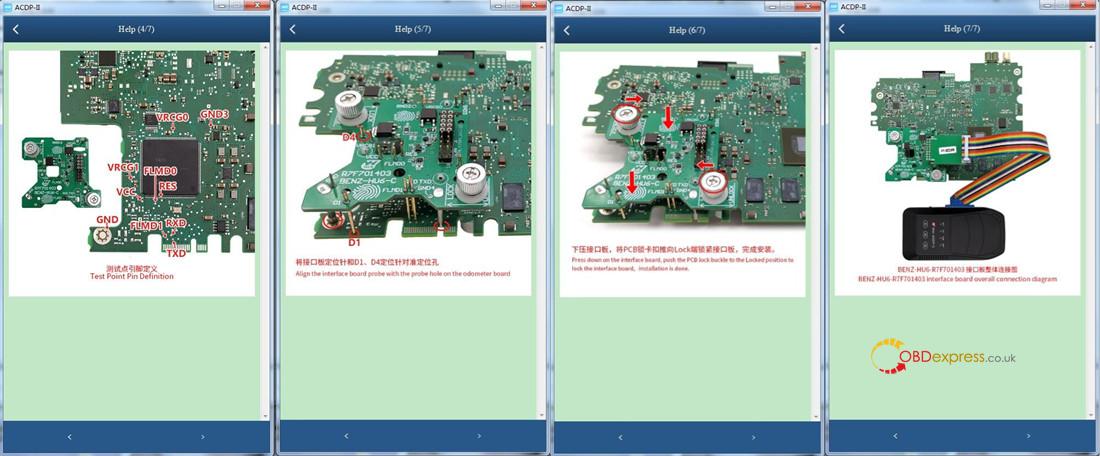This screenshot has height=456, width=1100.
Task: Next page arrow in Help (5/7) window
Action: click(478, 436)
